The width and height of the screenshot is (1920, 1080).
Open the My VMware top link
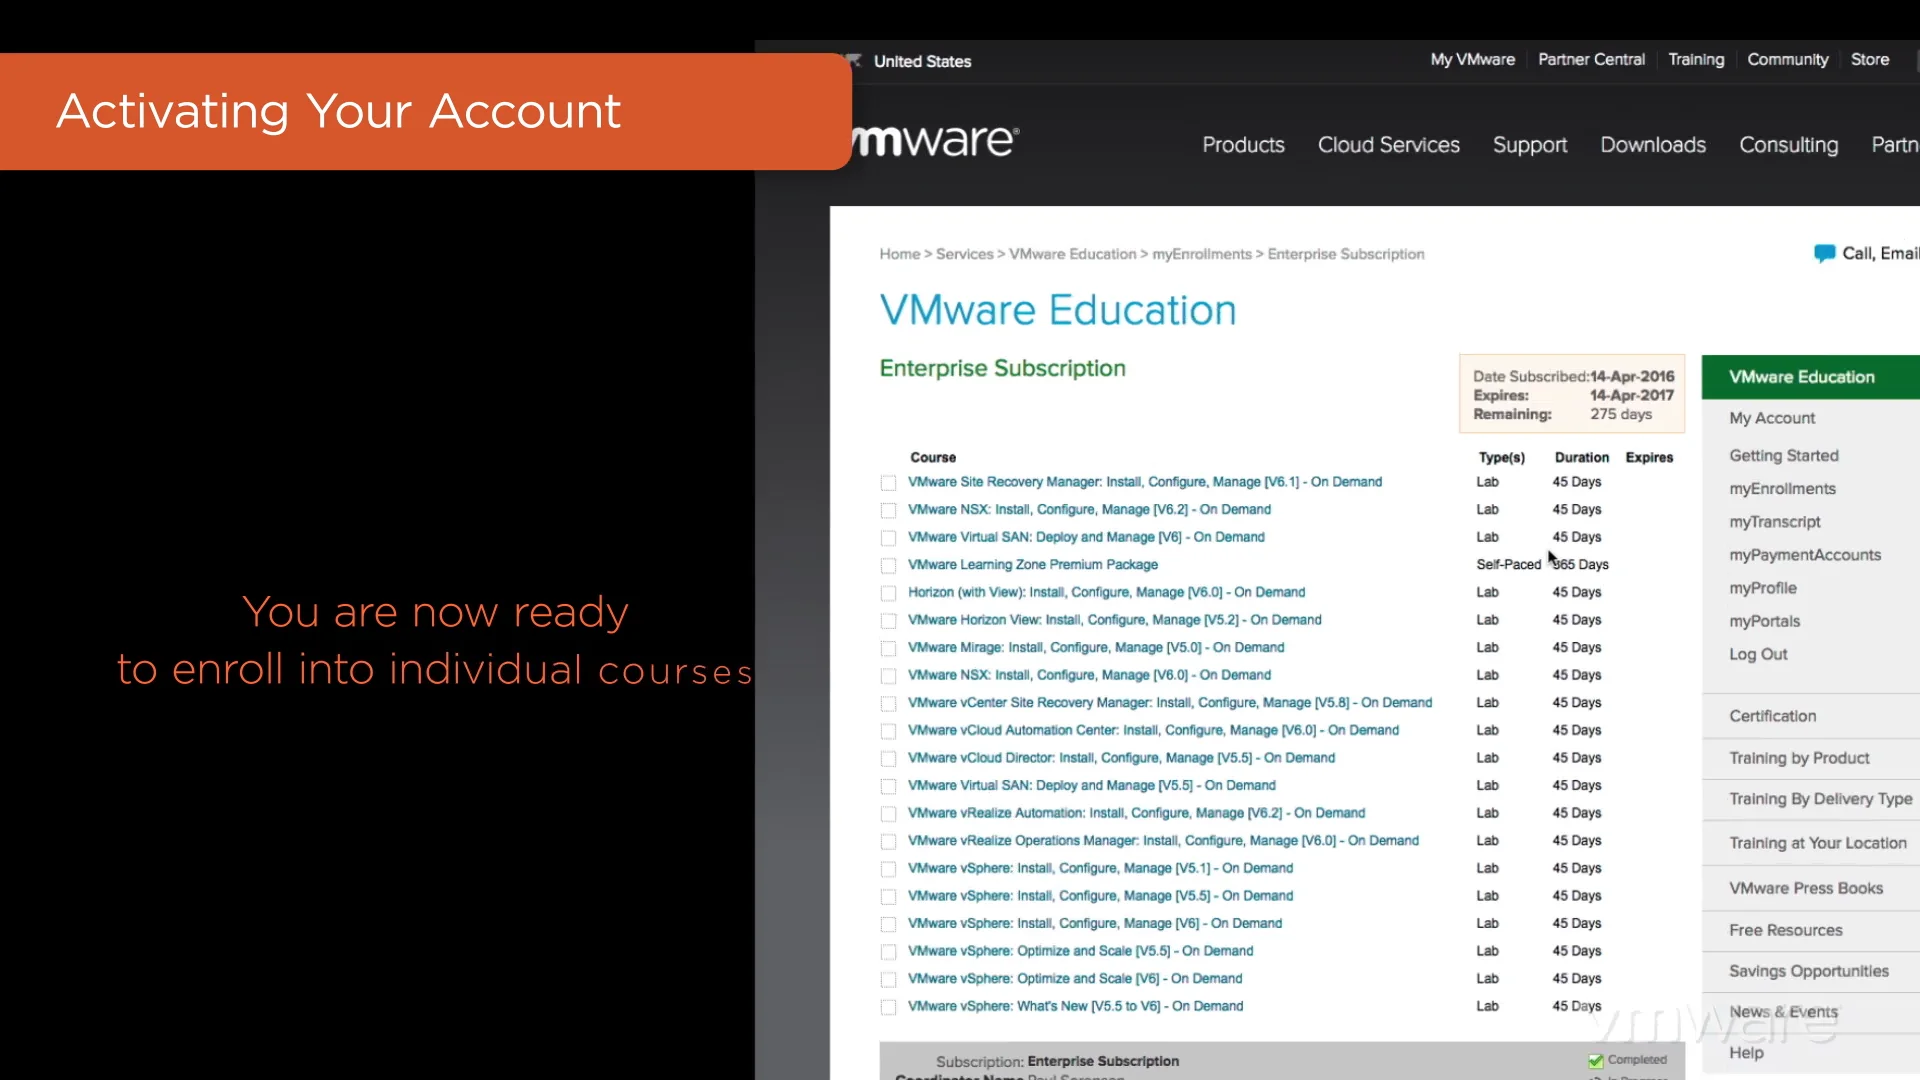[1472, 60]
